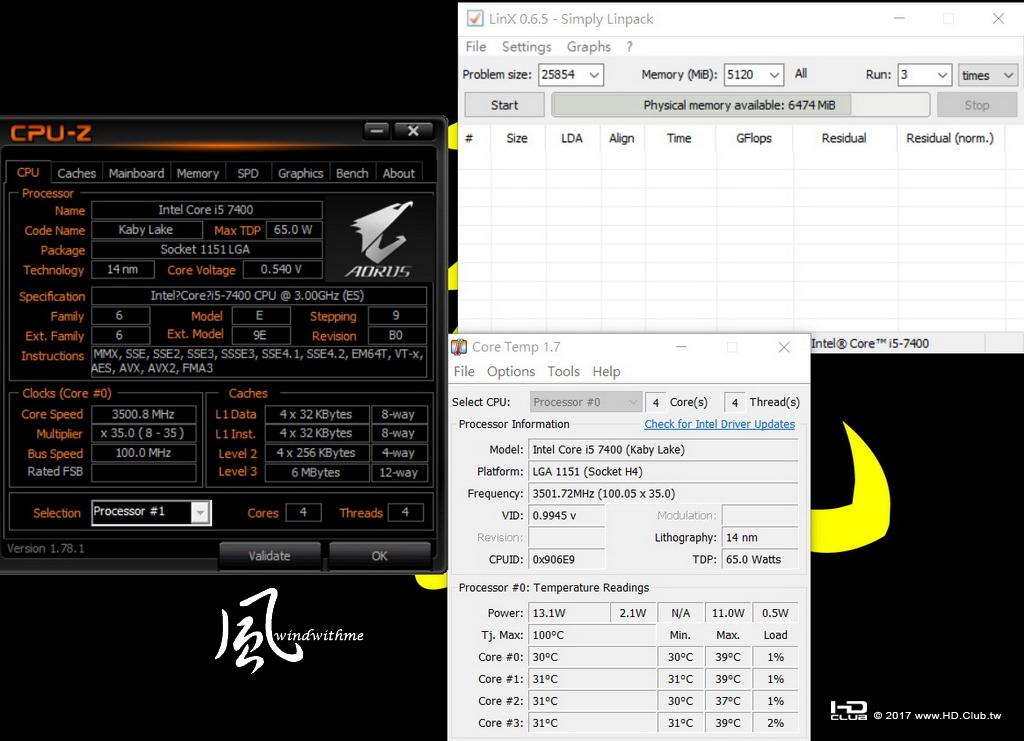Open the Help menu in Core Temp
1024x741 pixels.
point(606,371)
